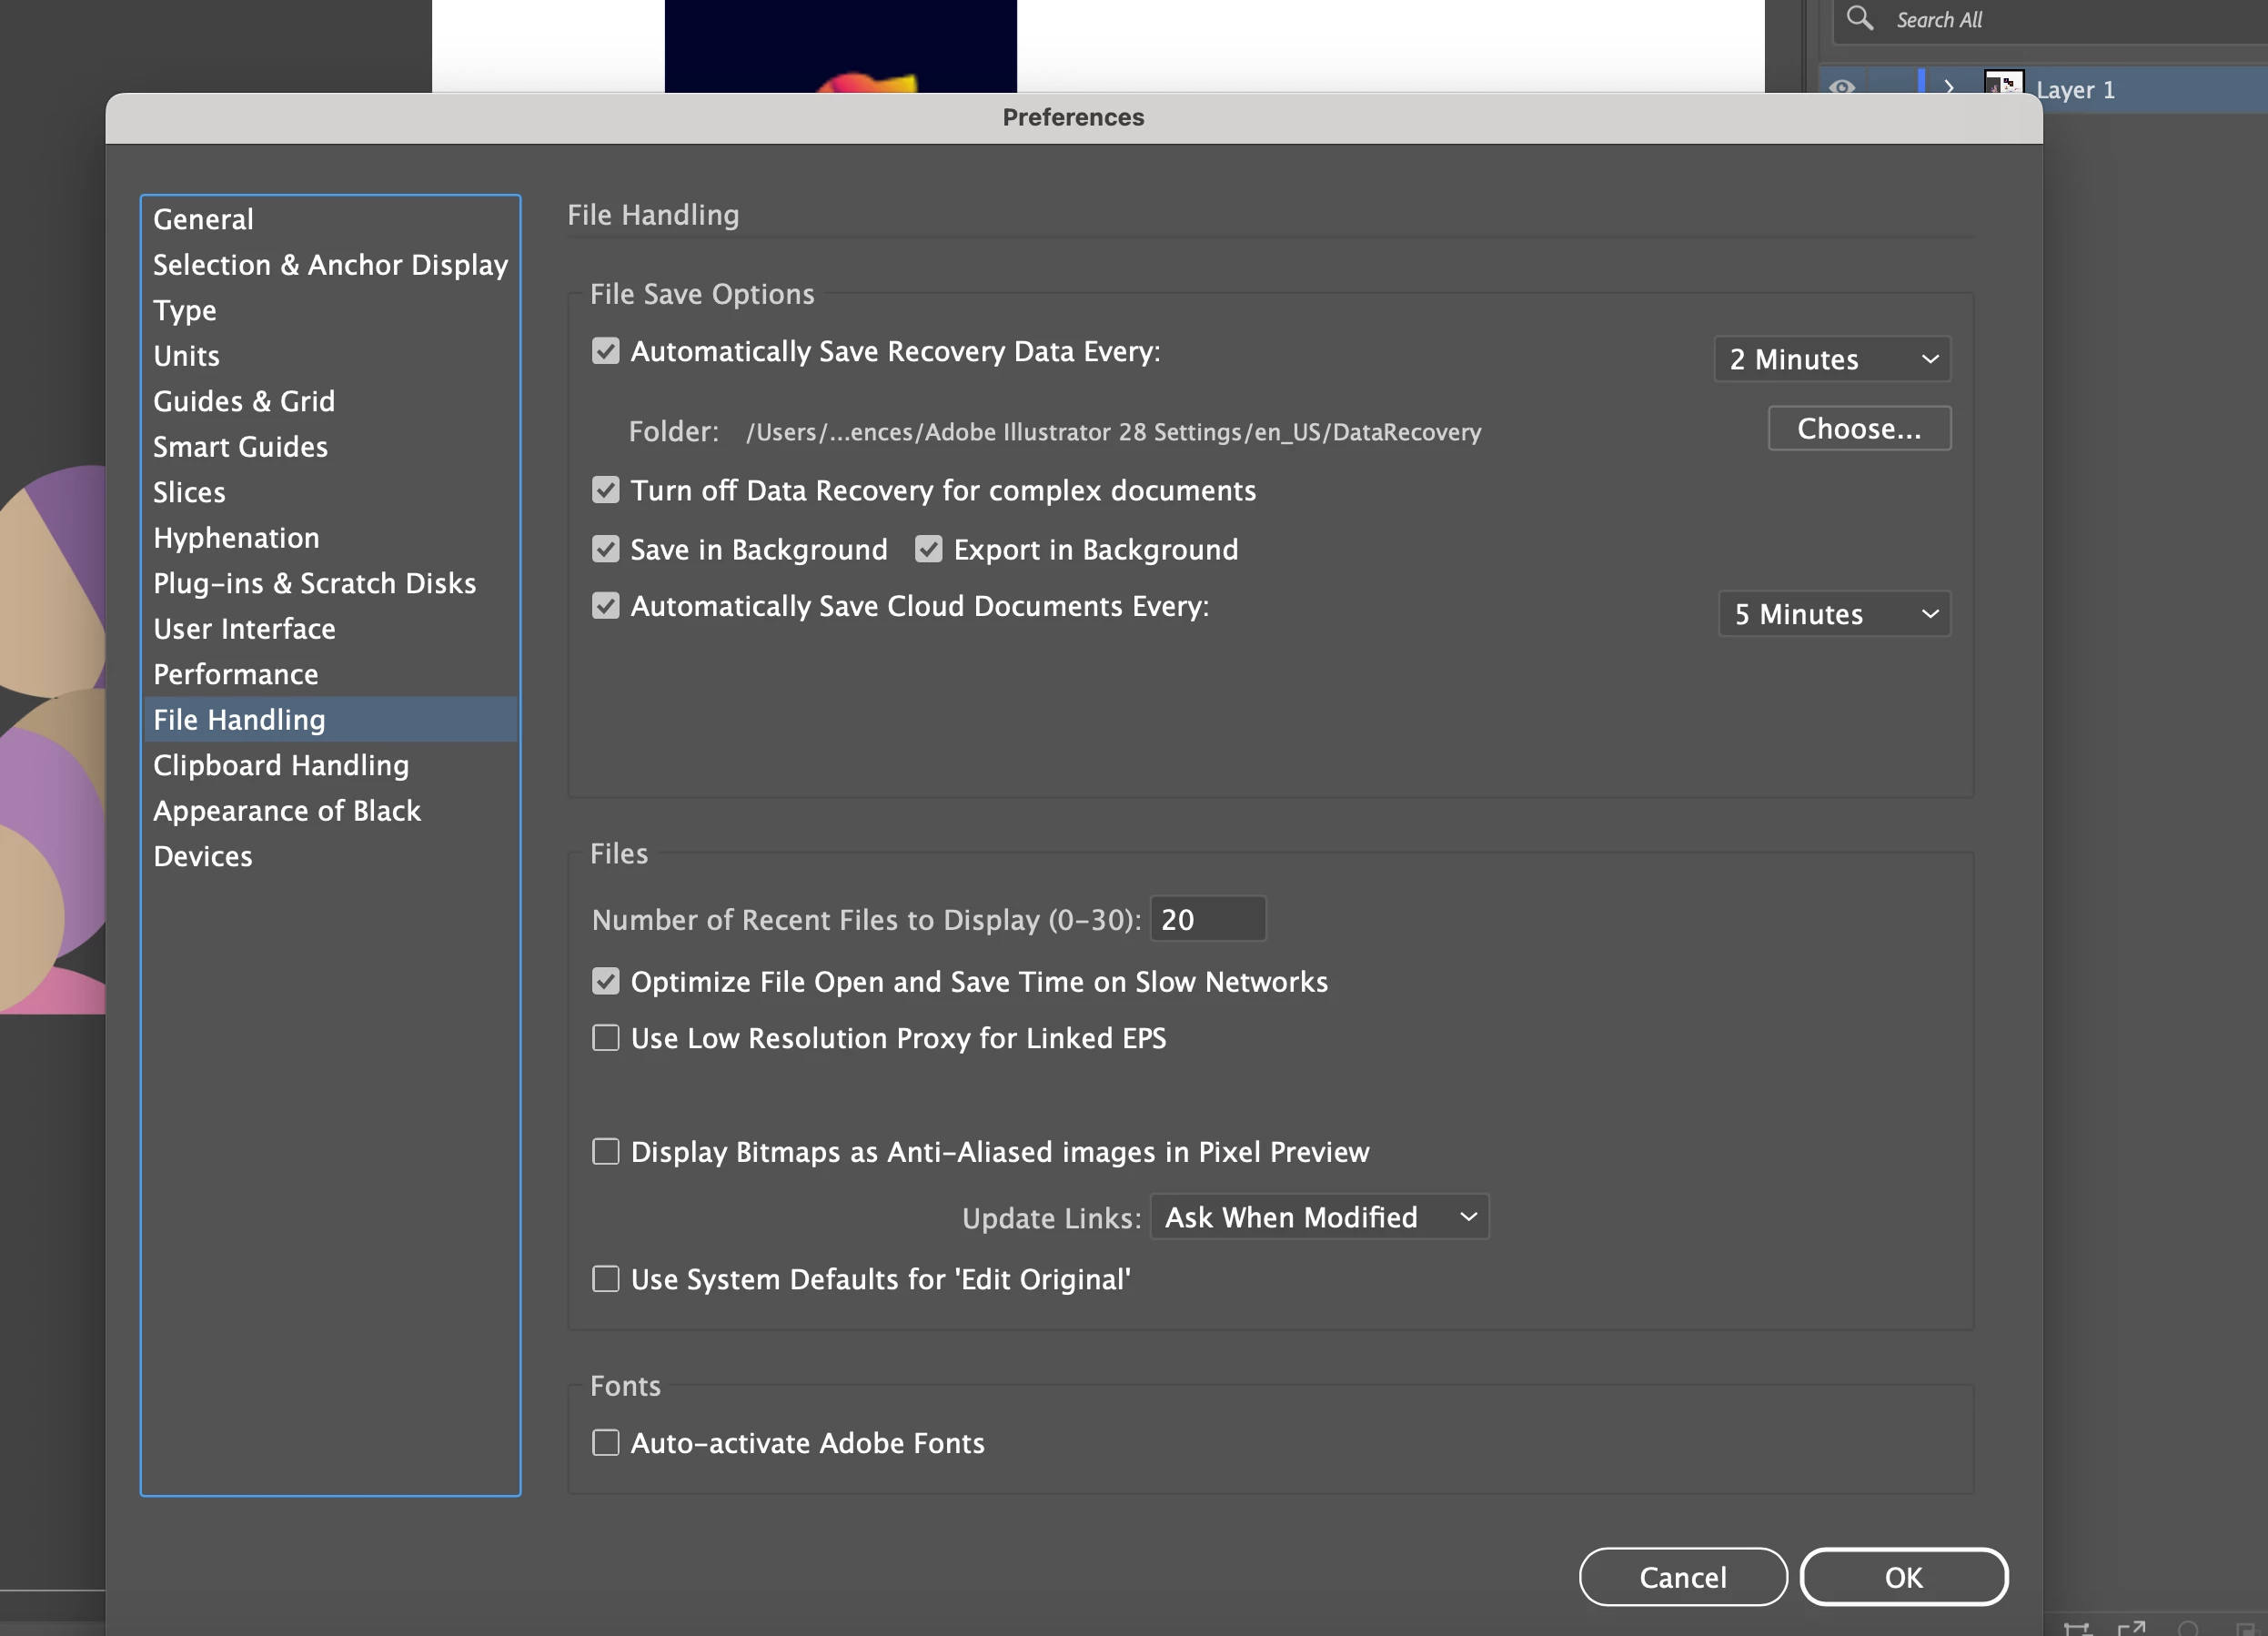Click the recent files number field
Screen dimensions: 2268x1636
(1207, 919)
